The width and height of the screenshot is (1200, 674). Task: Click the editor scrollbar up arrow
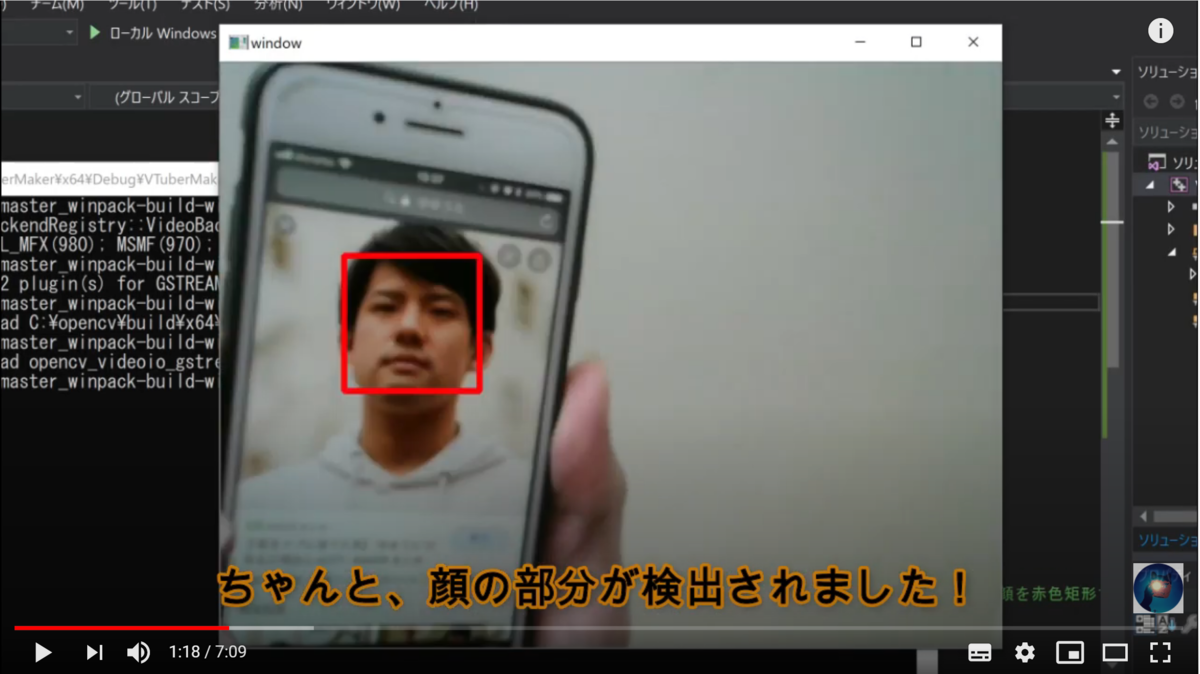click(1112, 142)
